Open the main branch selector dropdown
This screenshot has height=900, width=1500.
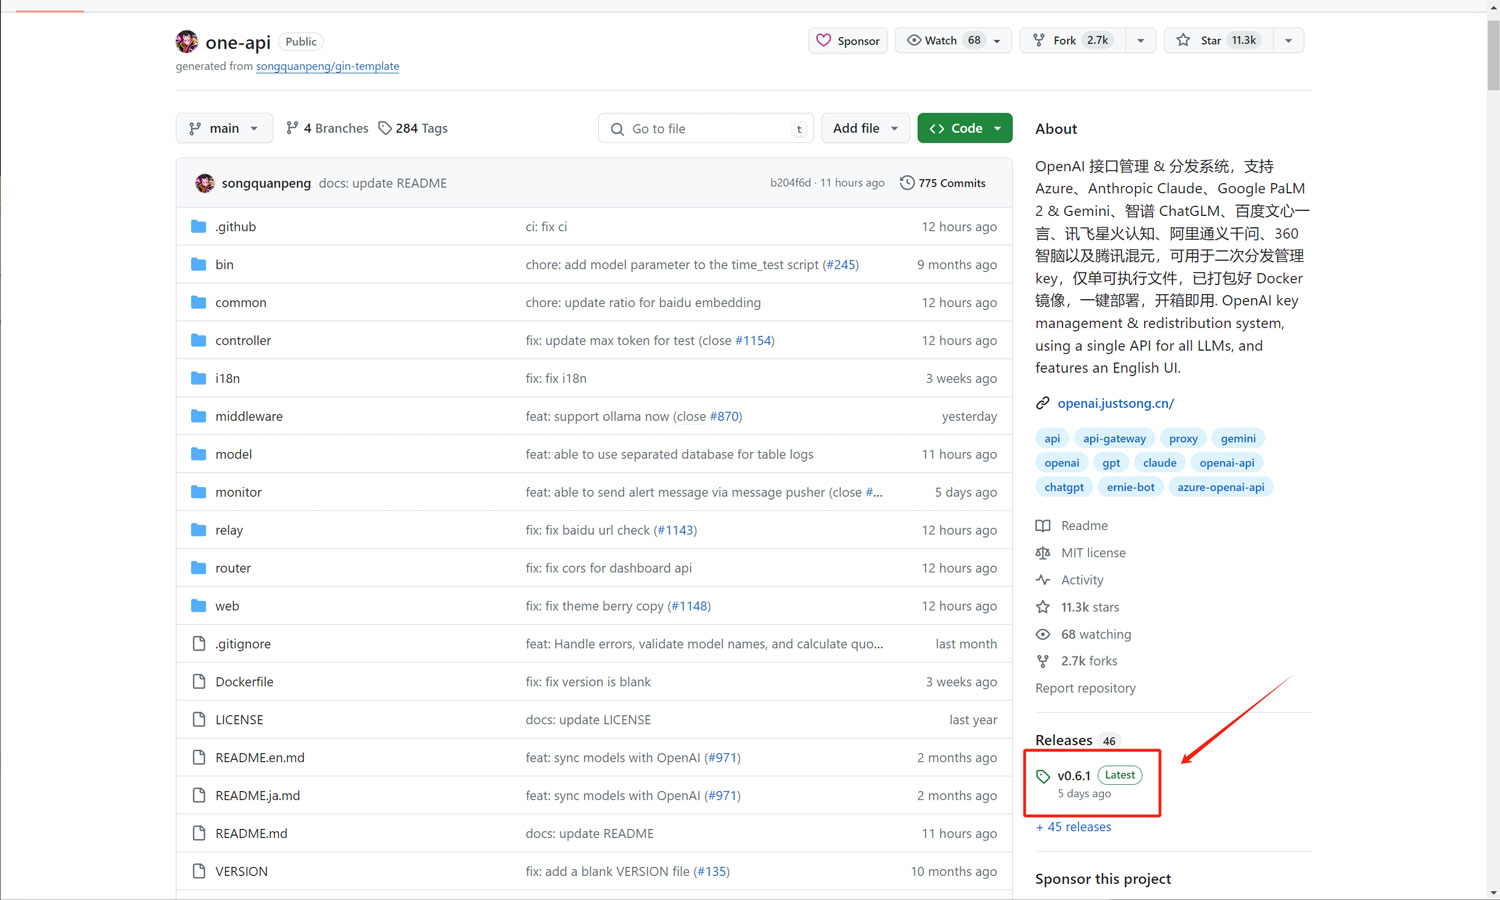[x=224, y=128]
